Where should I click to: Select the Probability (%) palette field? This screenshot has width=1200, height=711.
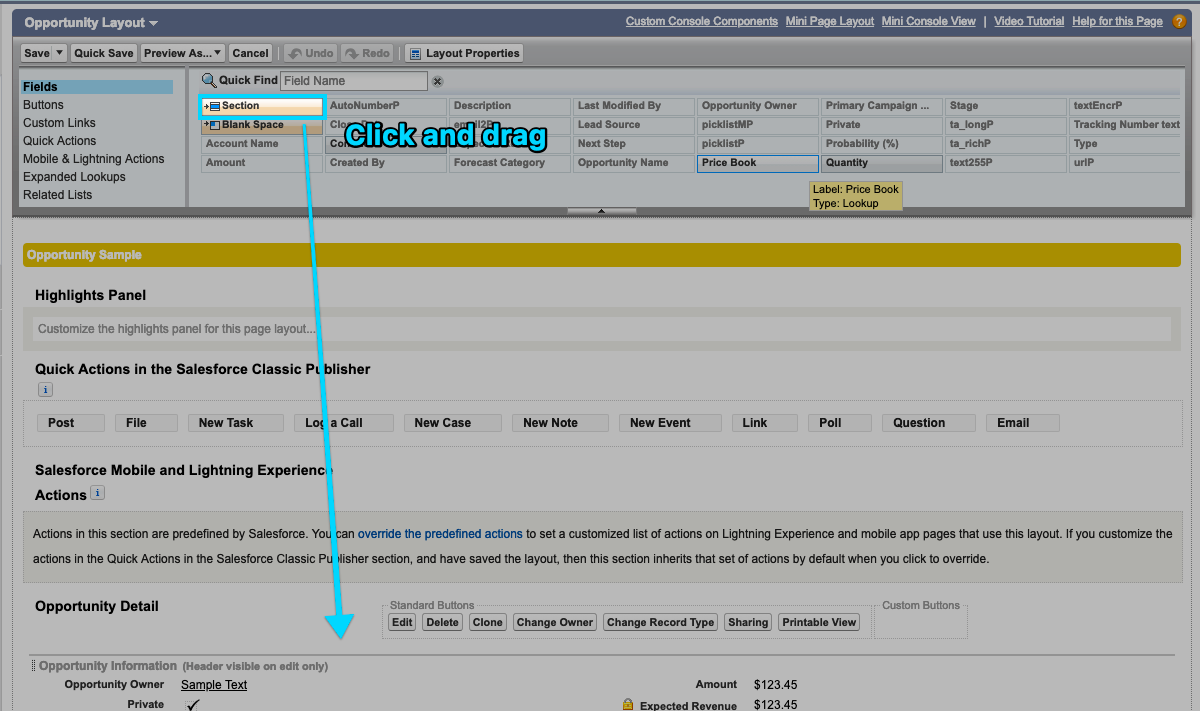pos(882,144)
